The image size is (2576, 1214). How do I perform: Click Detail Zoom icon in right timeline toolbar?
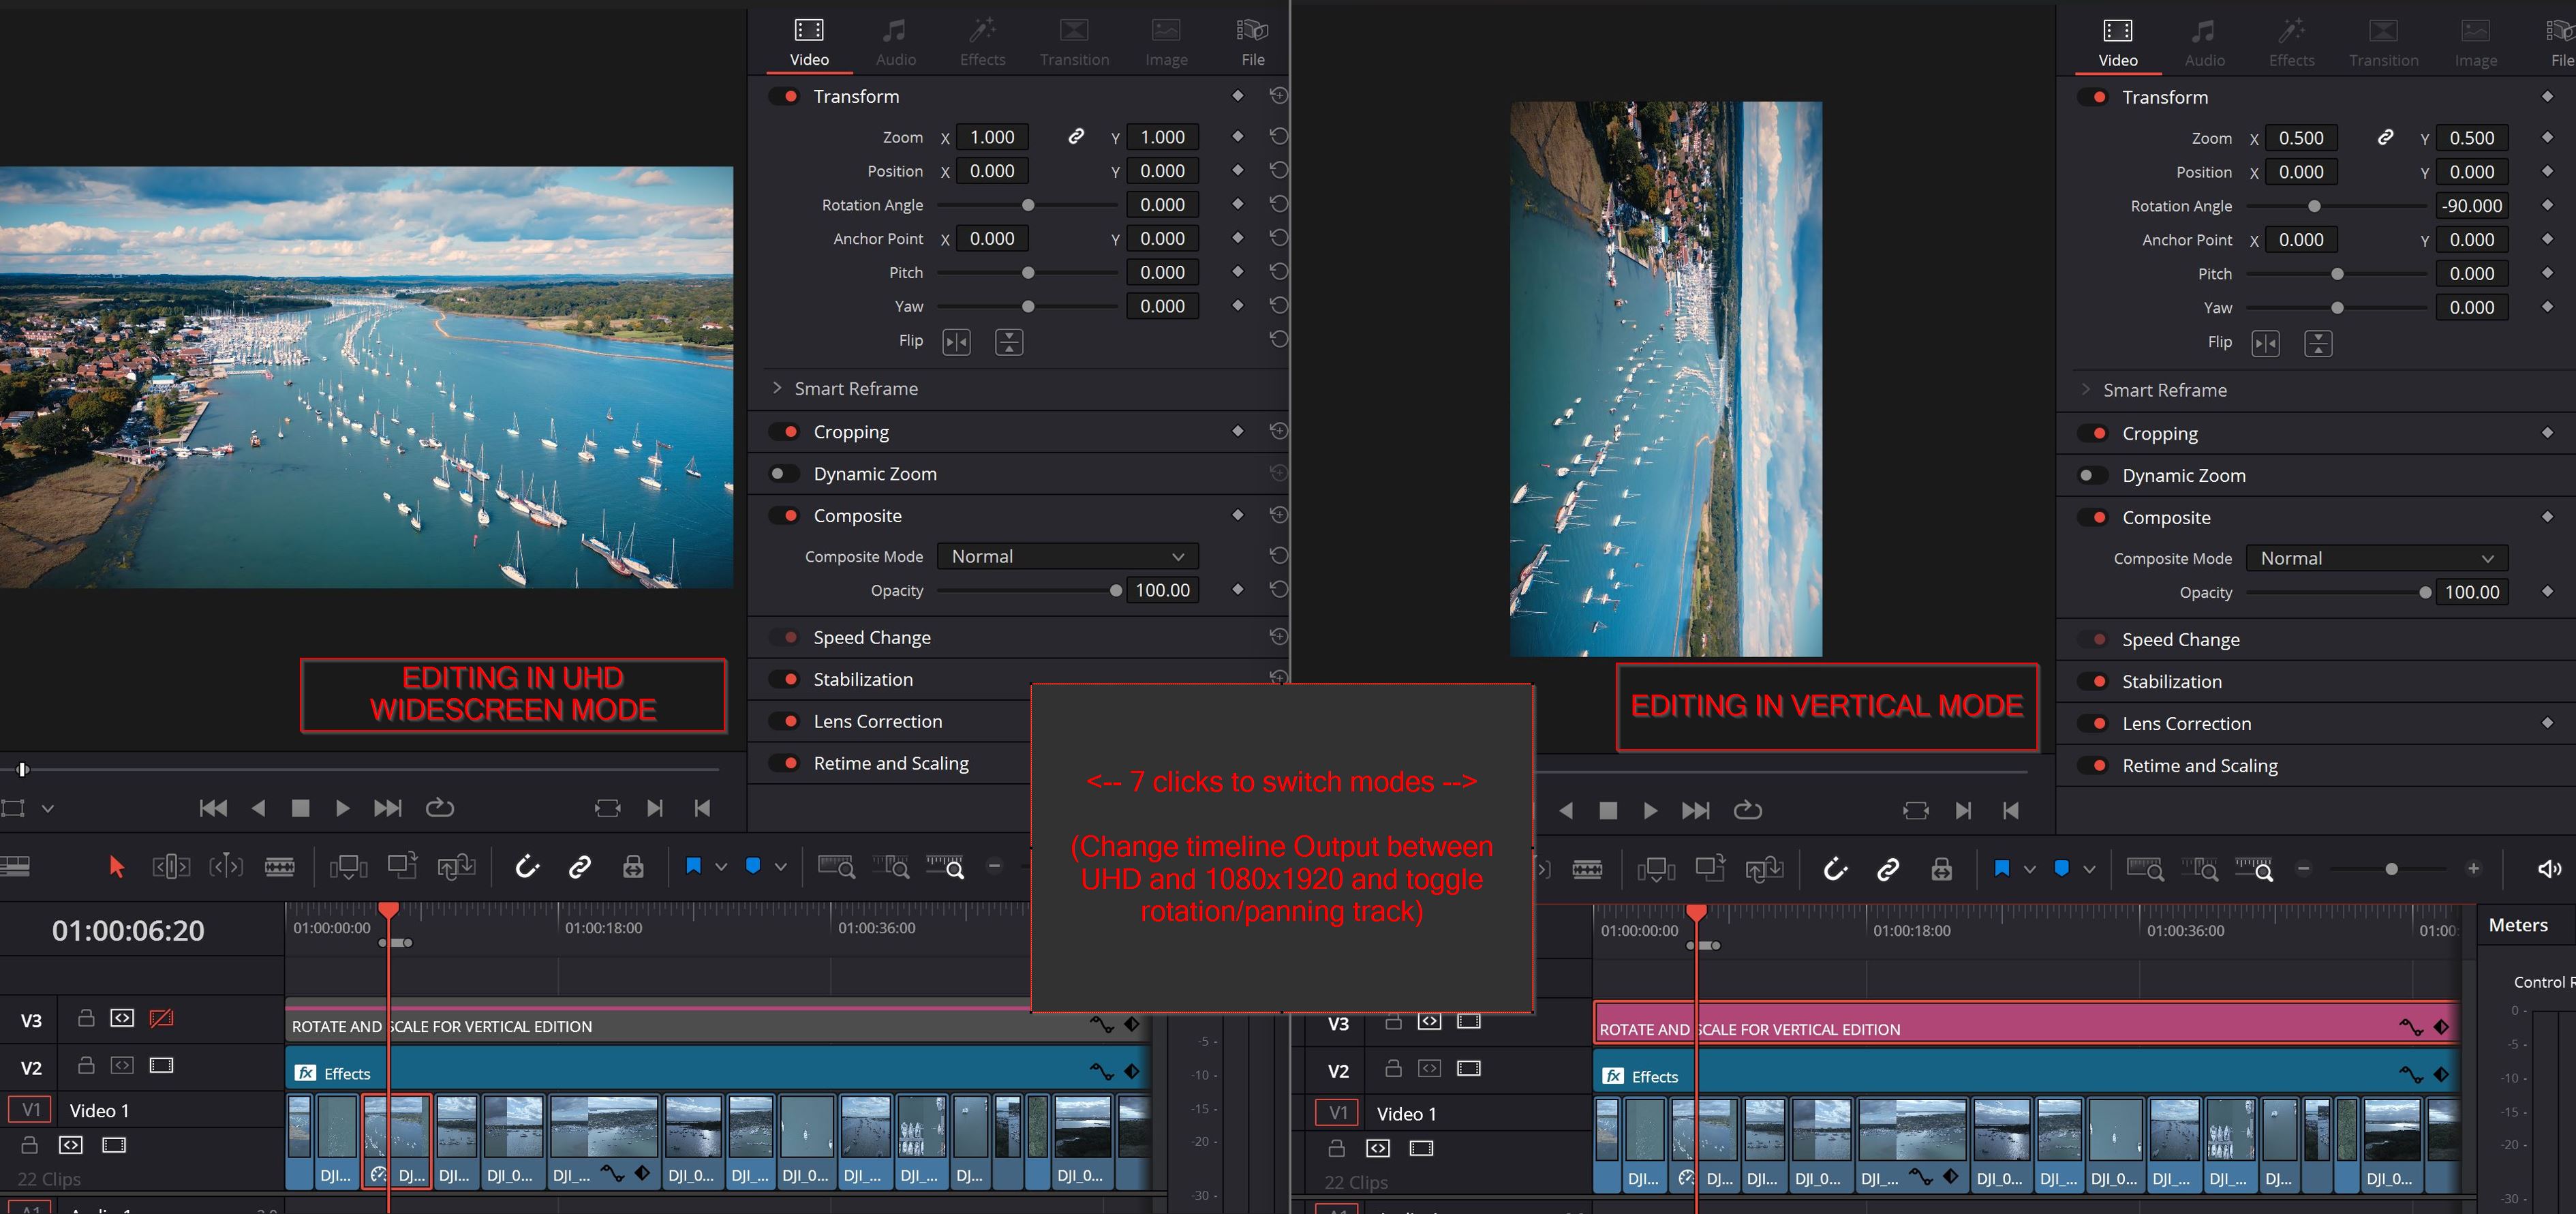pyautogui.click(x=2199, y=869)
